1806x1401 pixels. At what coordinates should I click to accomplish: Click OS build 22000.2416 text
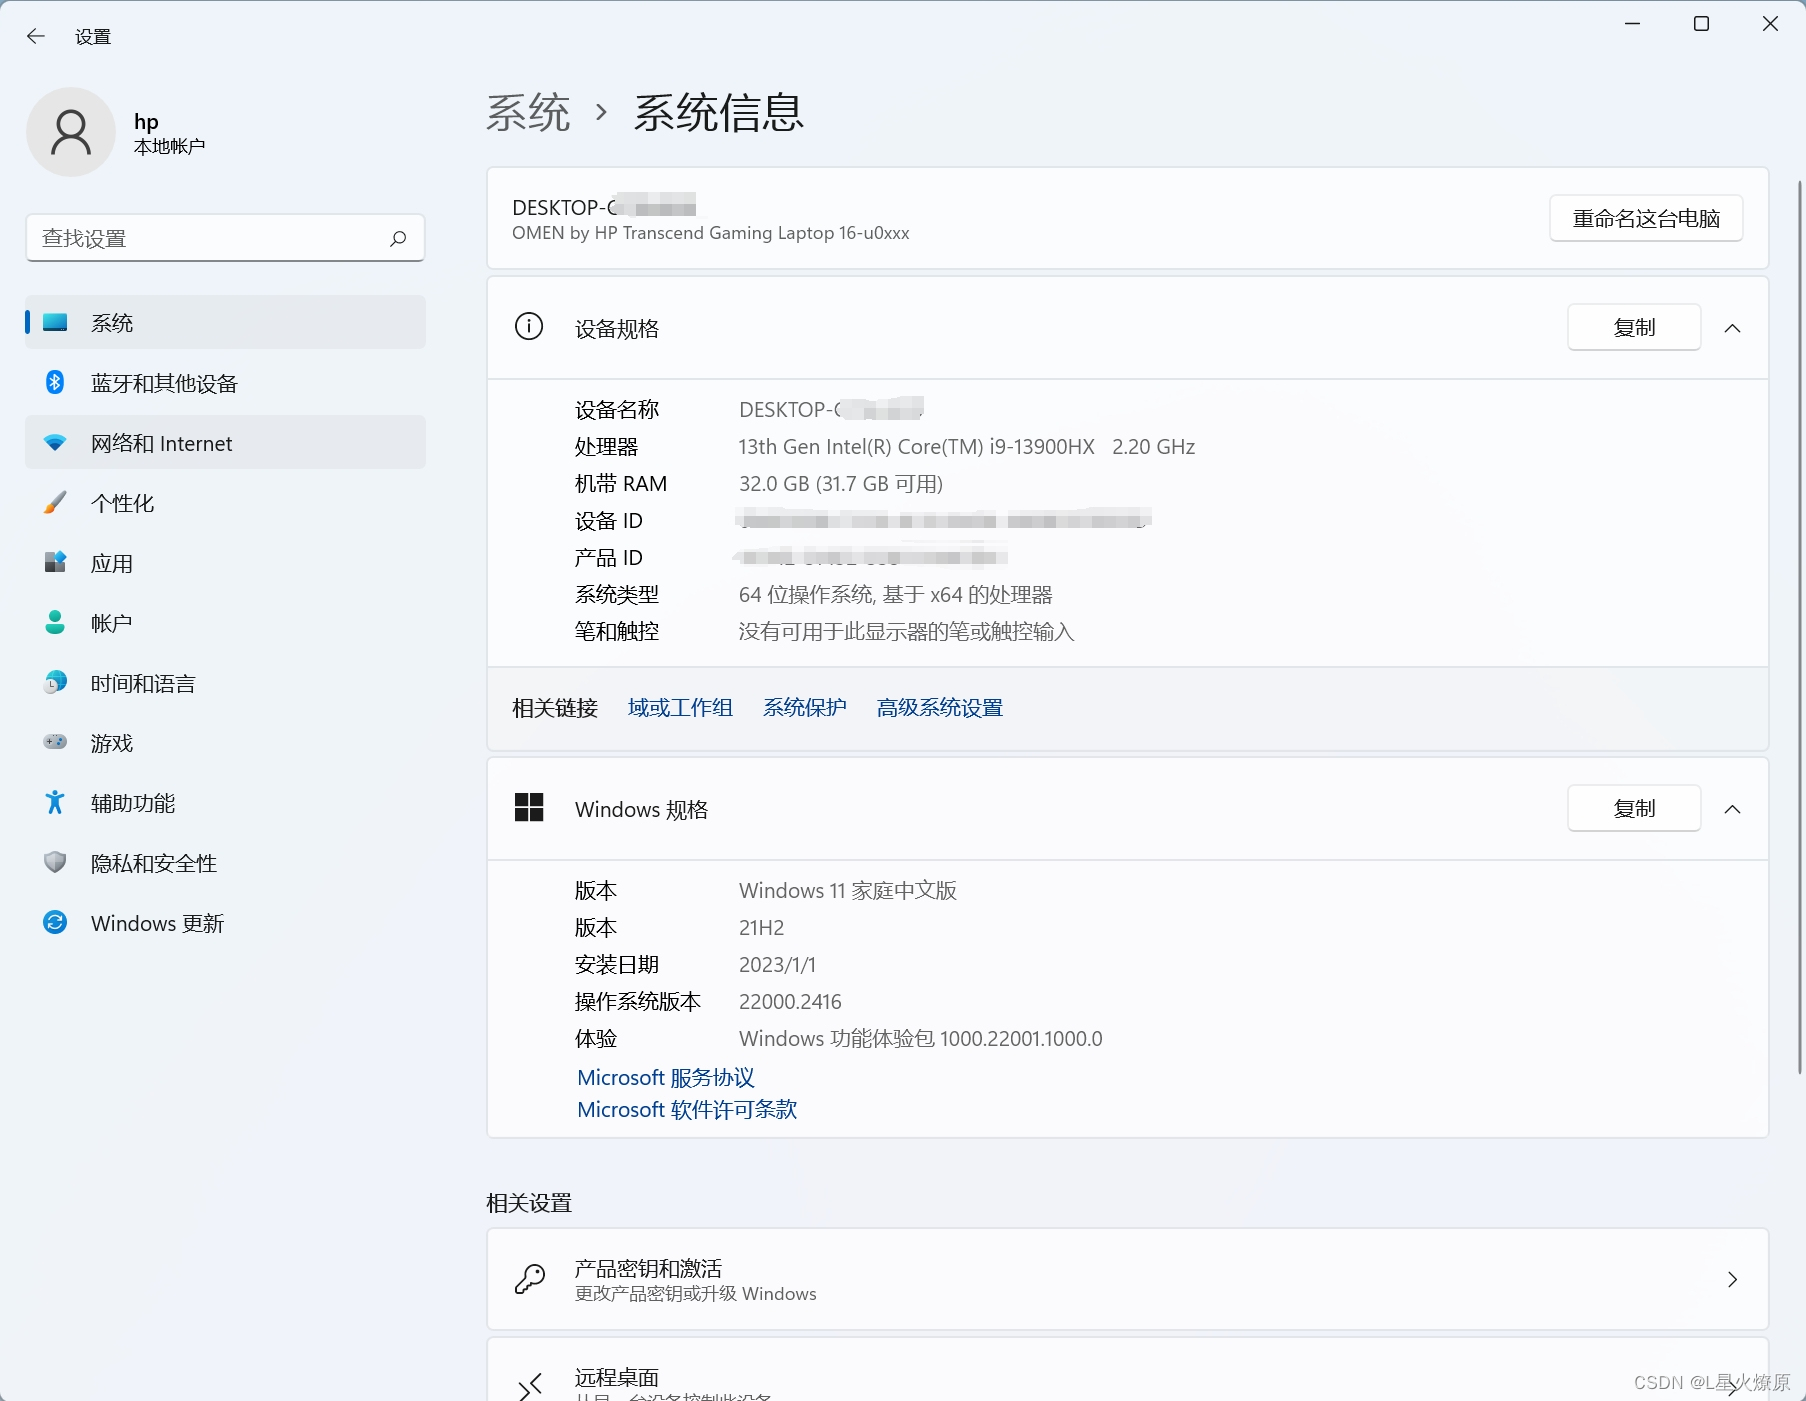790,1002
